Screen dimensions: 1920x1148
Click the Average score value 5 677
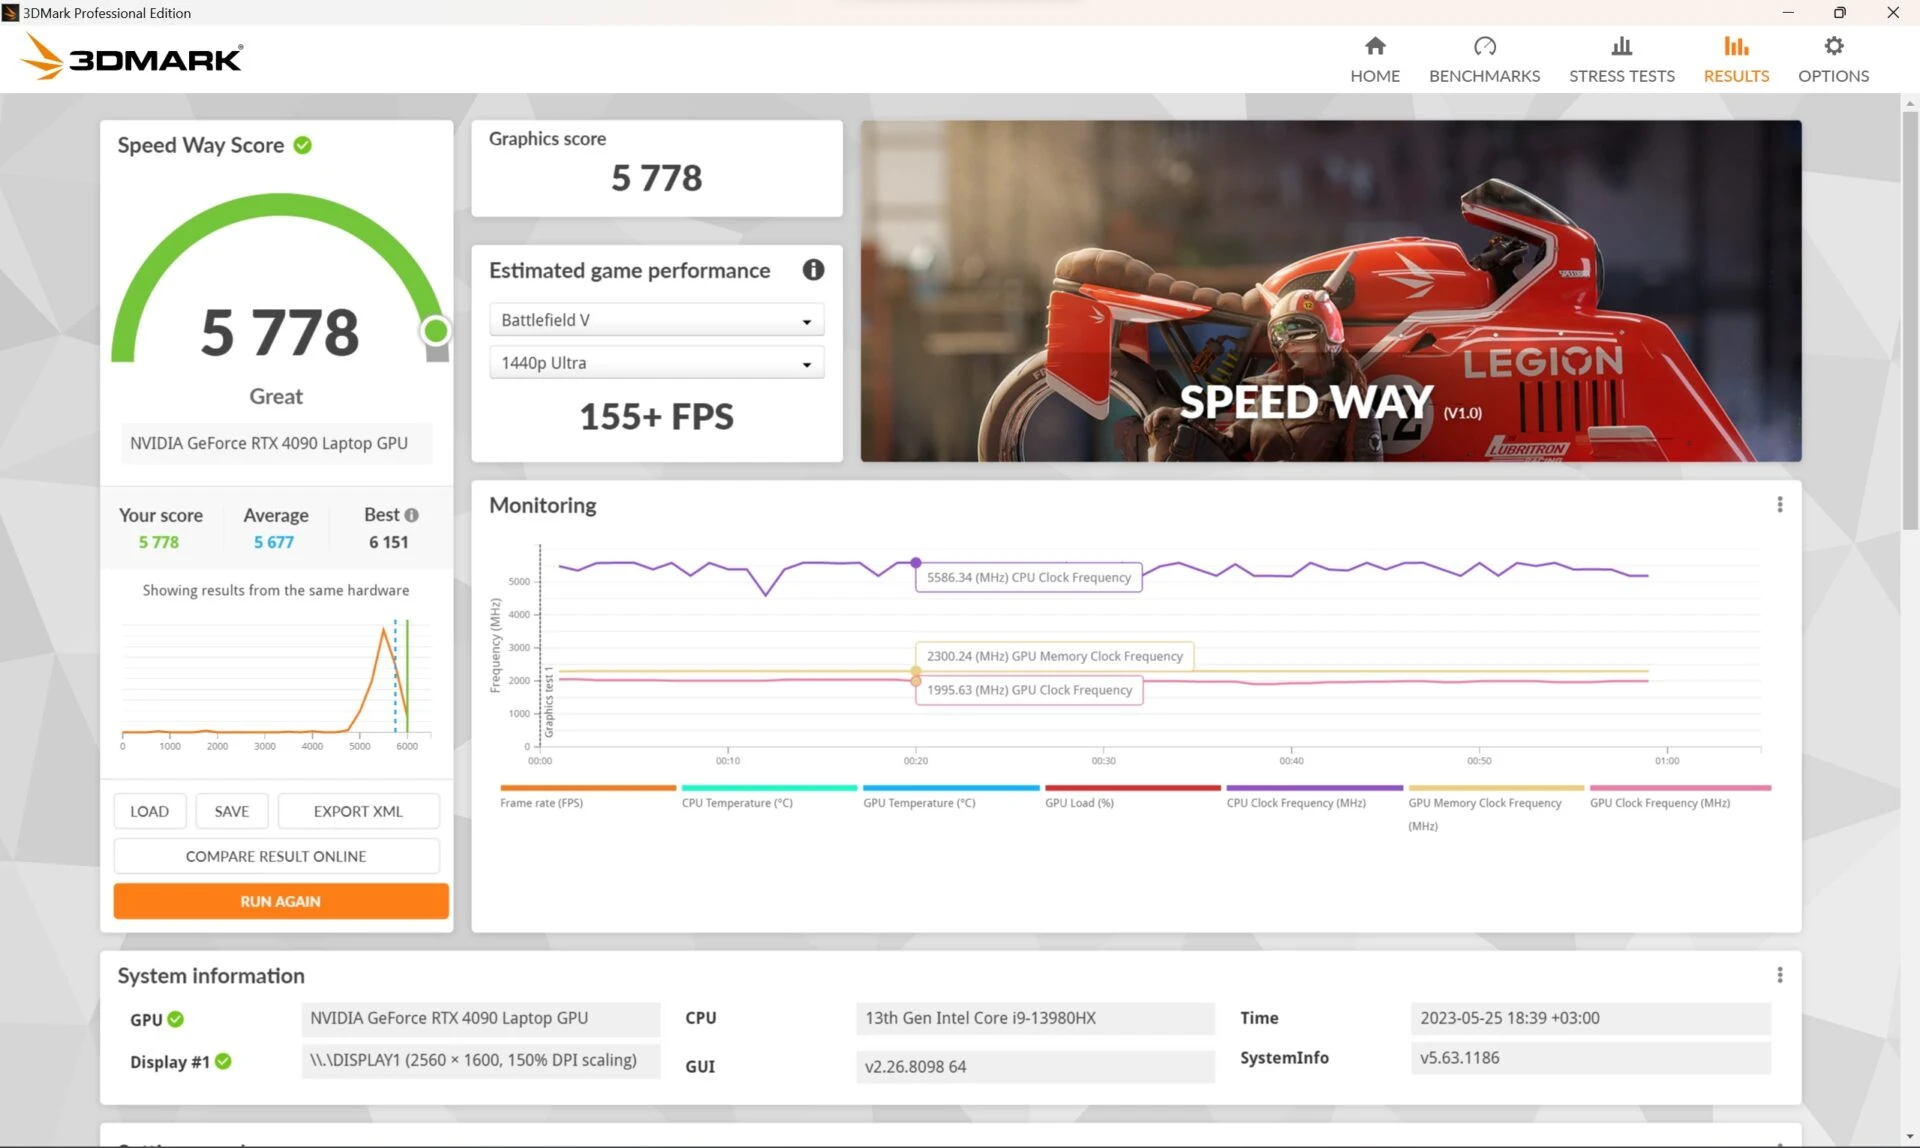pyautogui.click(x=274, y=542)
